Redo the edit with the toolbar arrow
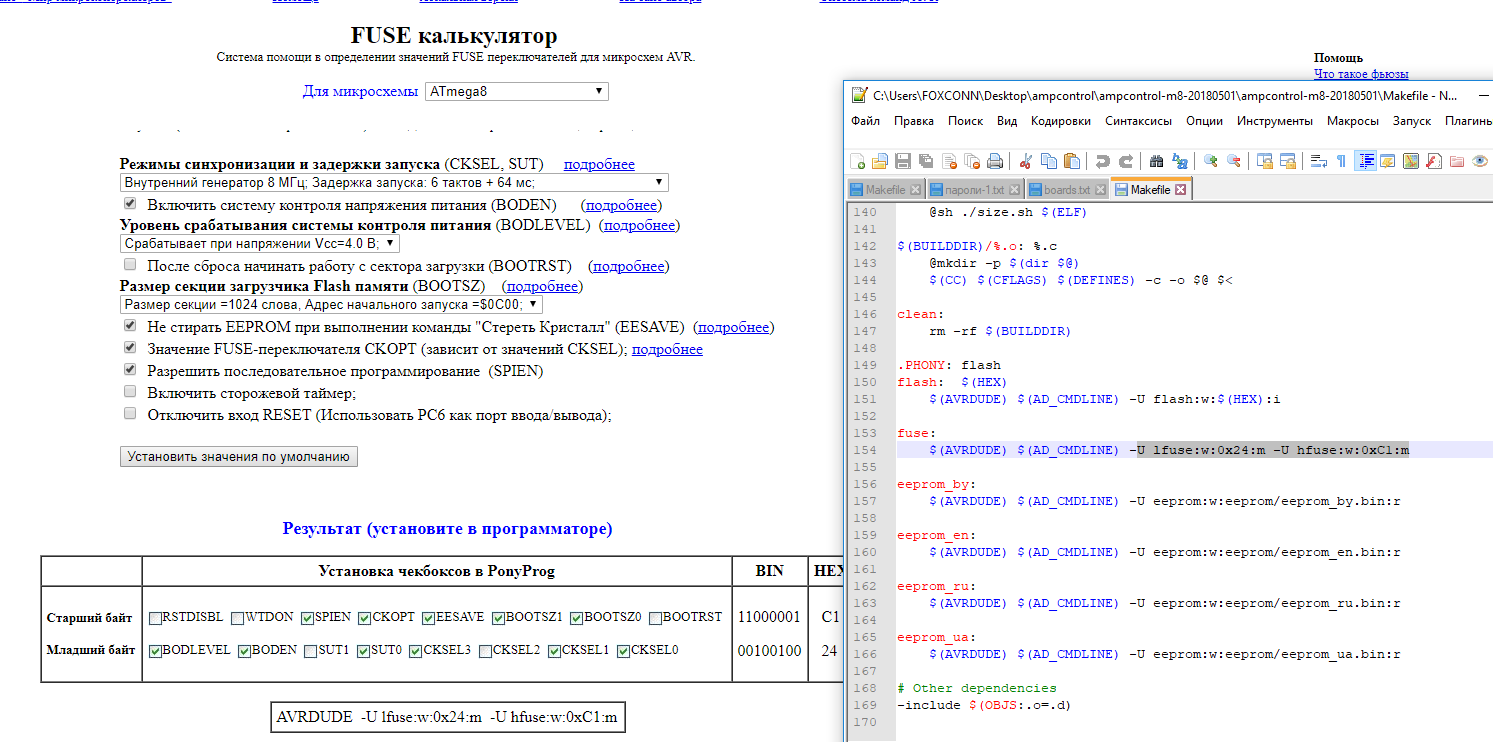1493x742 pixels. [x=1126, y=161]
